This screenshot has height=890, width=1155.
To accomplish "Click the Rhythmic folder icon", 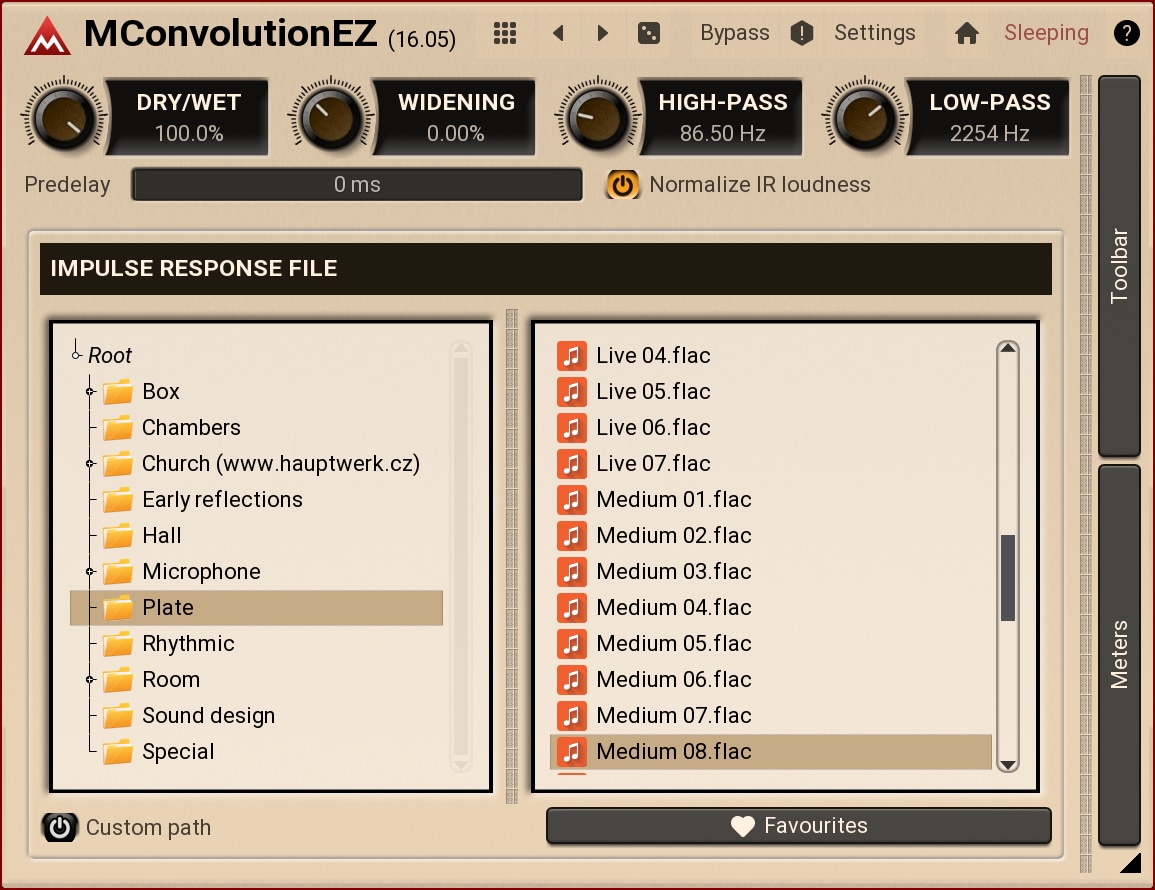I will click(118, 644).
